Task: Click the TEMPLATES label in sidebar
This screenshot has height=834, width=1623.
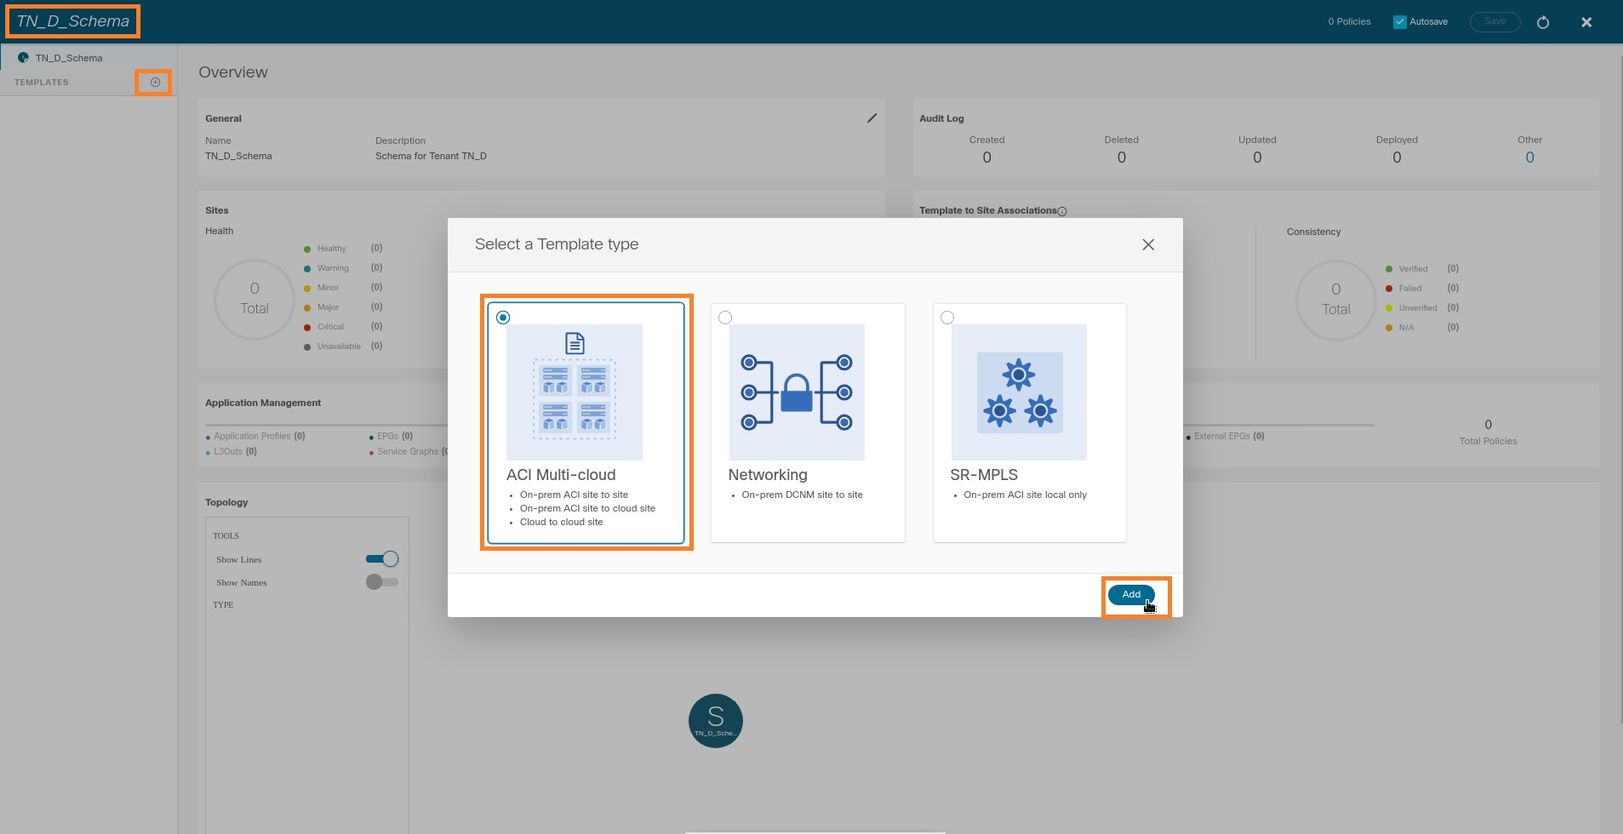Action: click(42, 82)
